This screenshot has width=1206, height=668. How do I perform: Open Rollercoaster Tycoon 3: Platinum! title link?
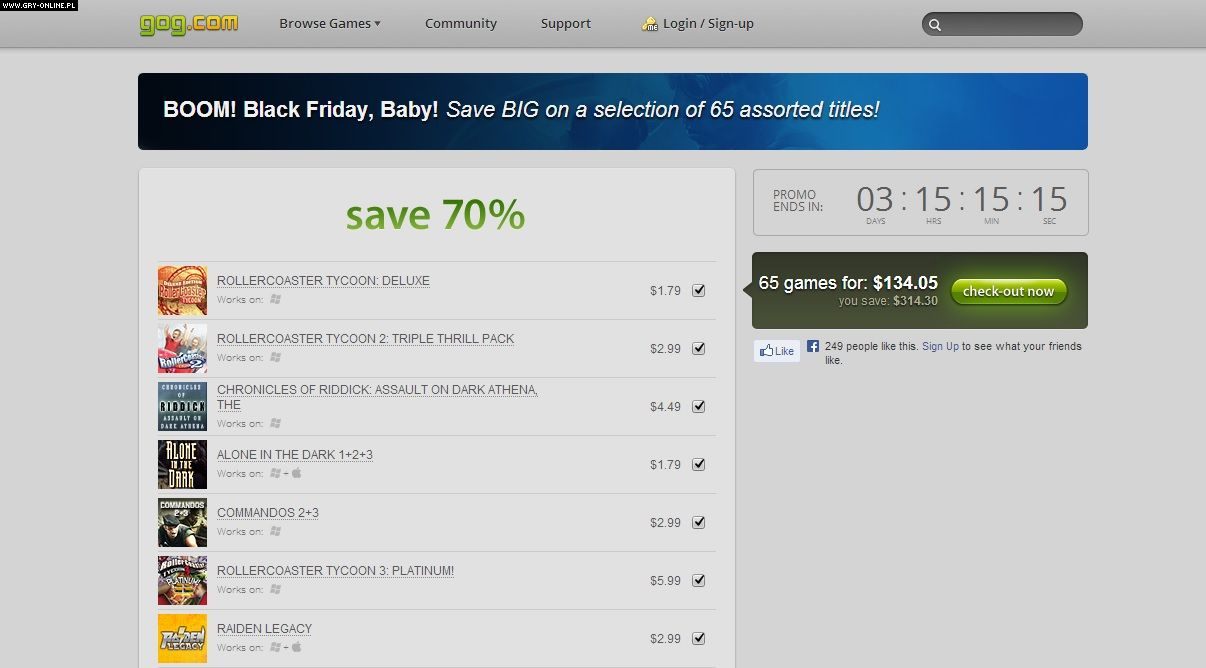[335, 571]
